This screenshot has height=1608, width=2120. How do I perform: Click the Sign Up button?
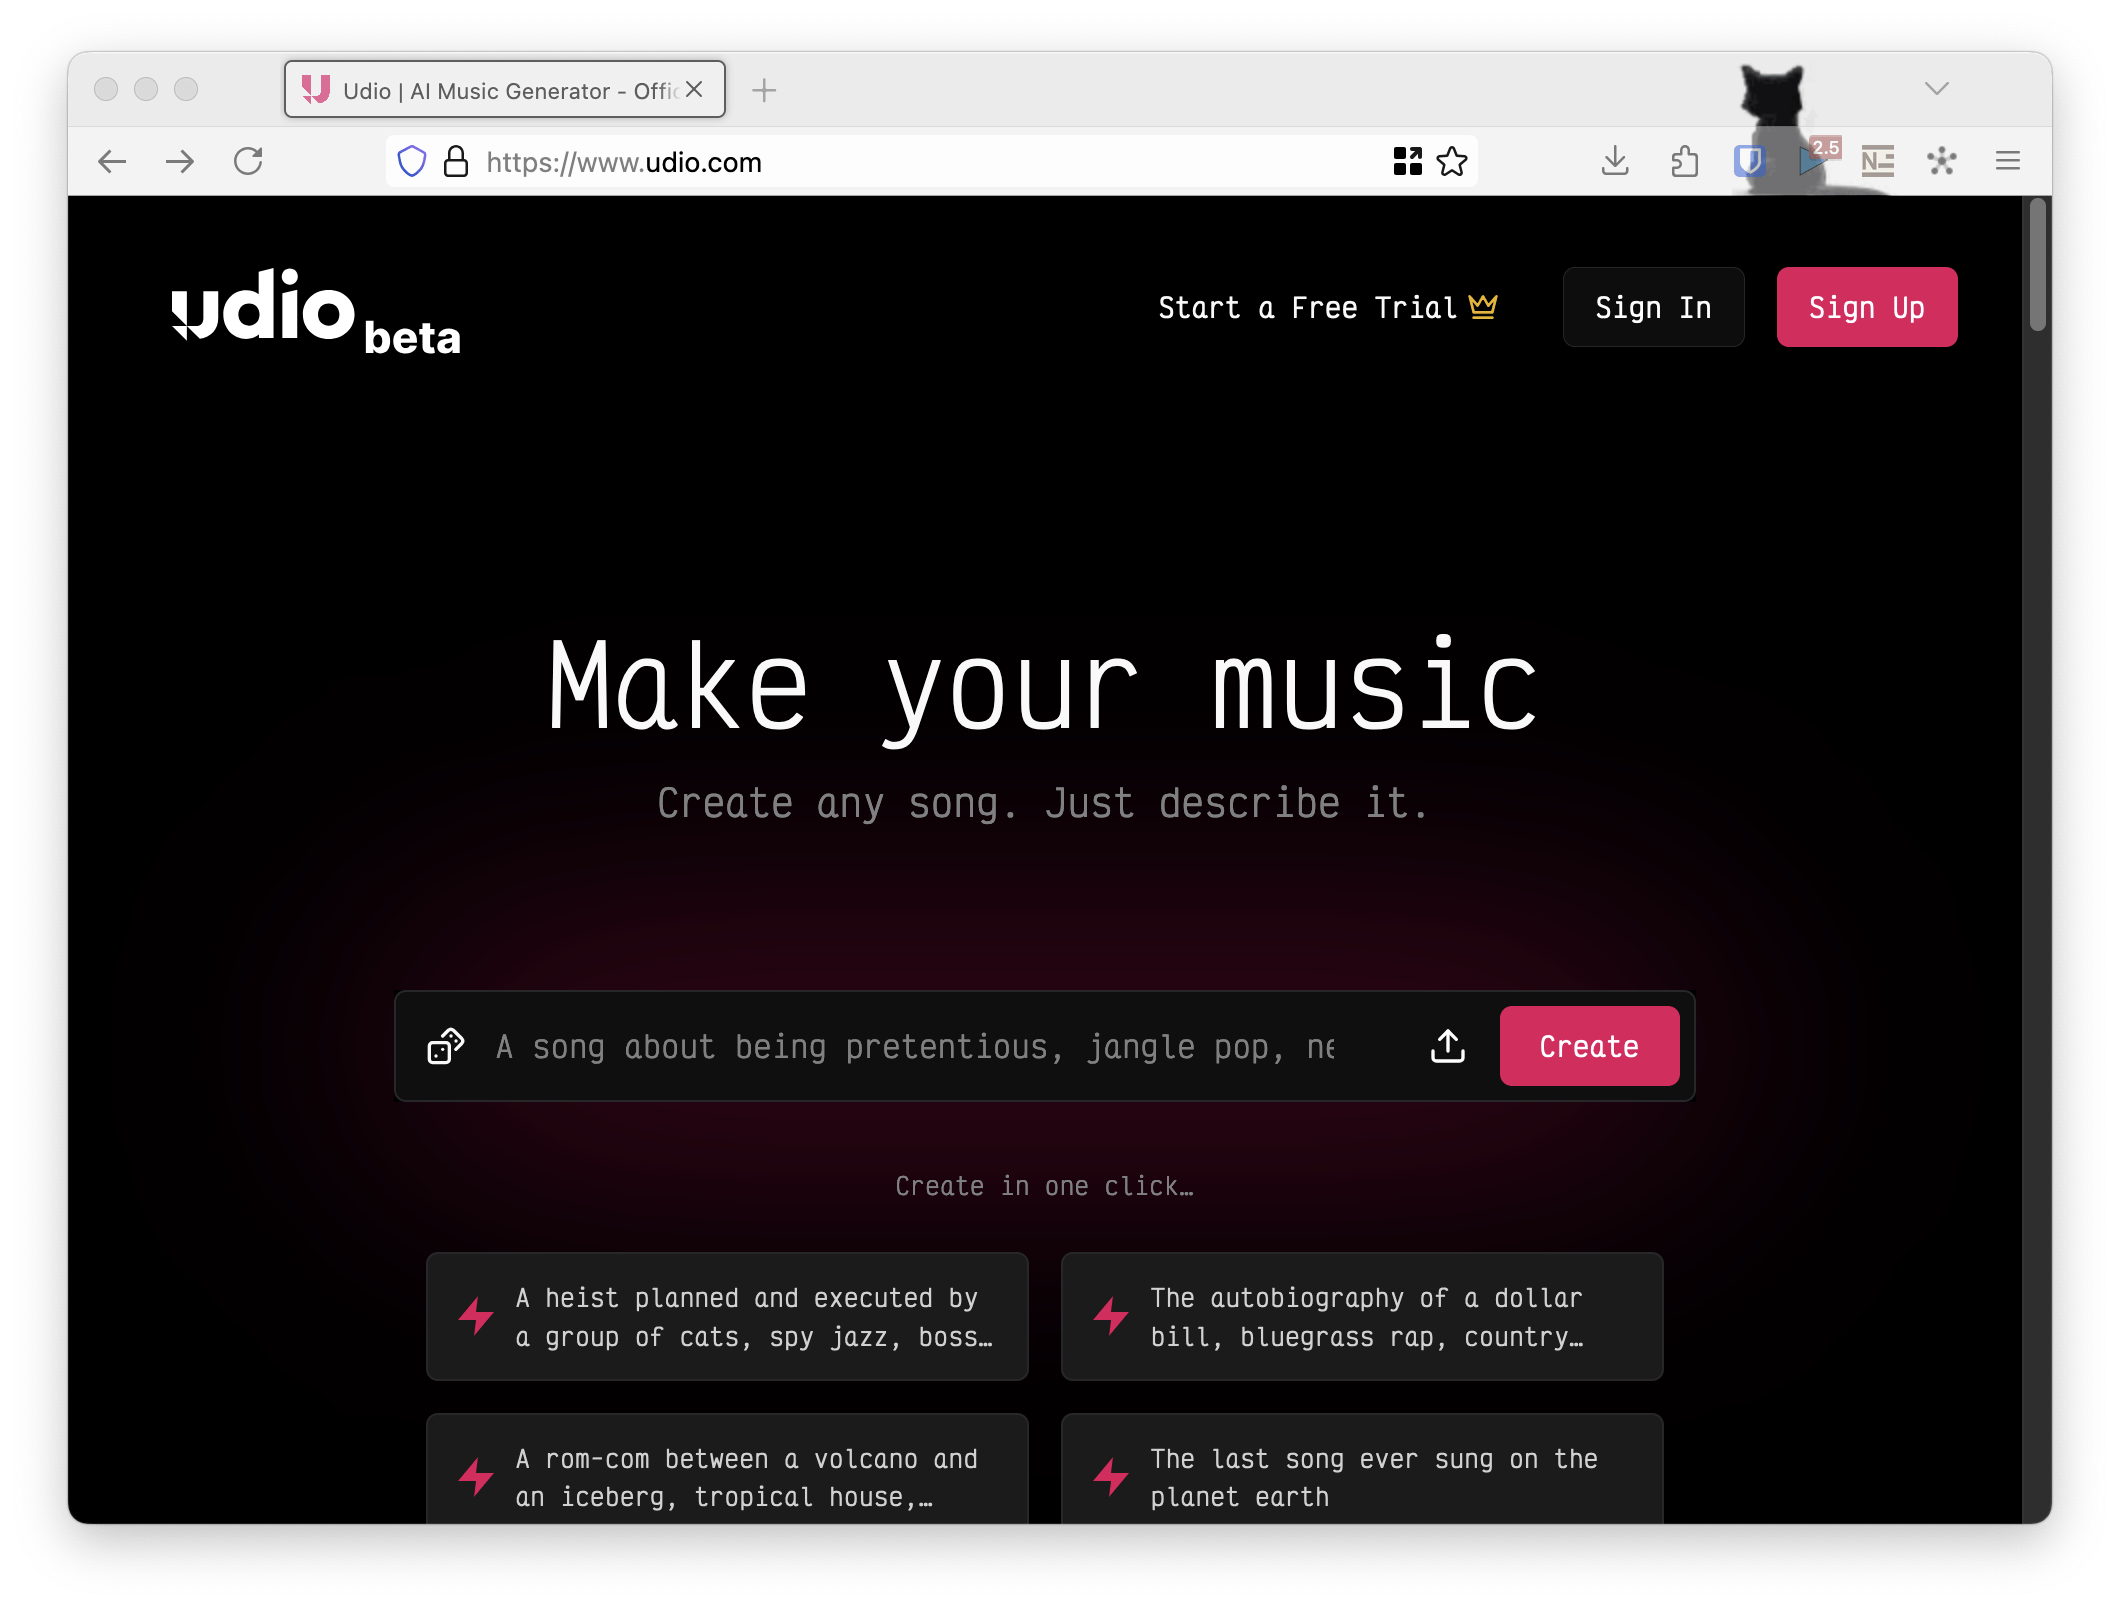(1867, 307)
